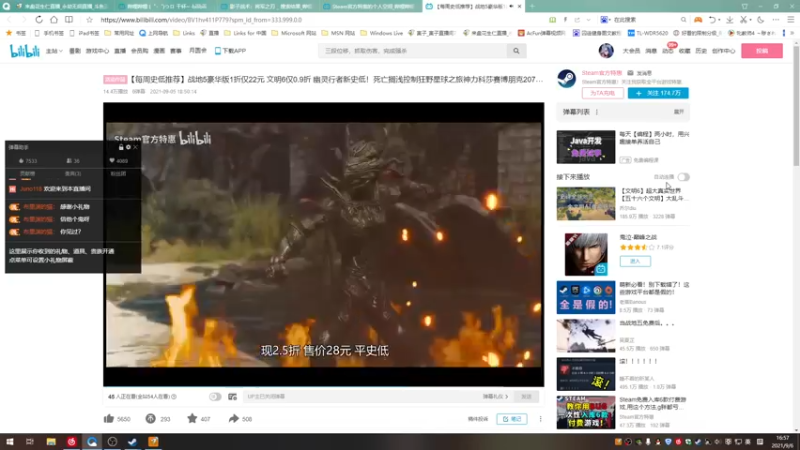Open 文明6 recommended video thumbnail
This screenshot has height=450, width=800.
(586, 204)
